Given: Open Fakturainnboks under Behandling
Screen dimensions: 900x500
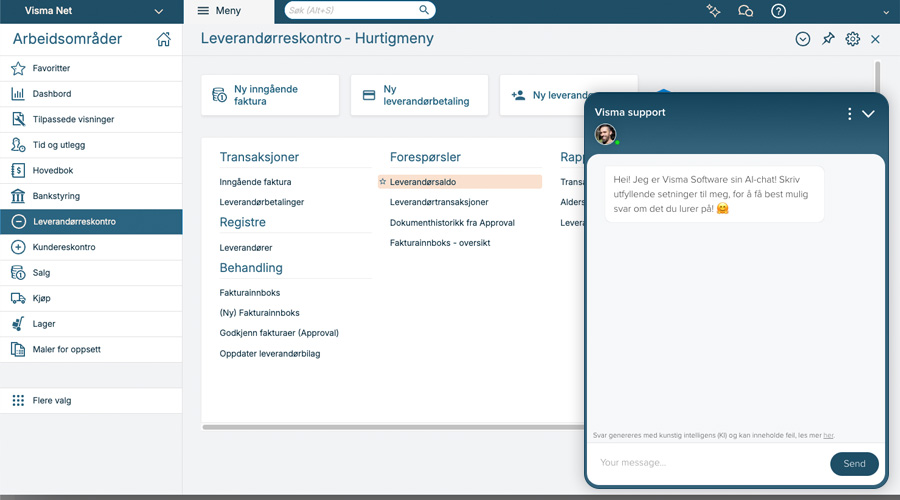Looking at the screenshot, I should coord(250,293).
